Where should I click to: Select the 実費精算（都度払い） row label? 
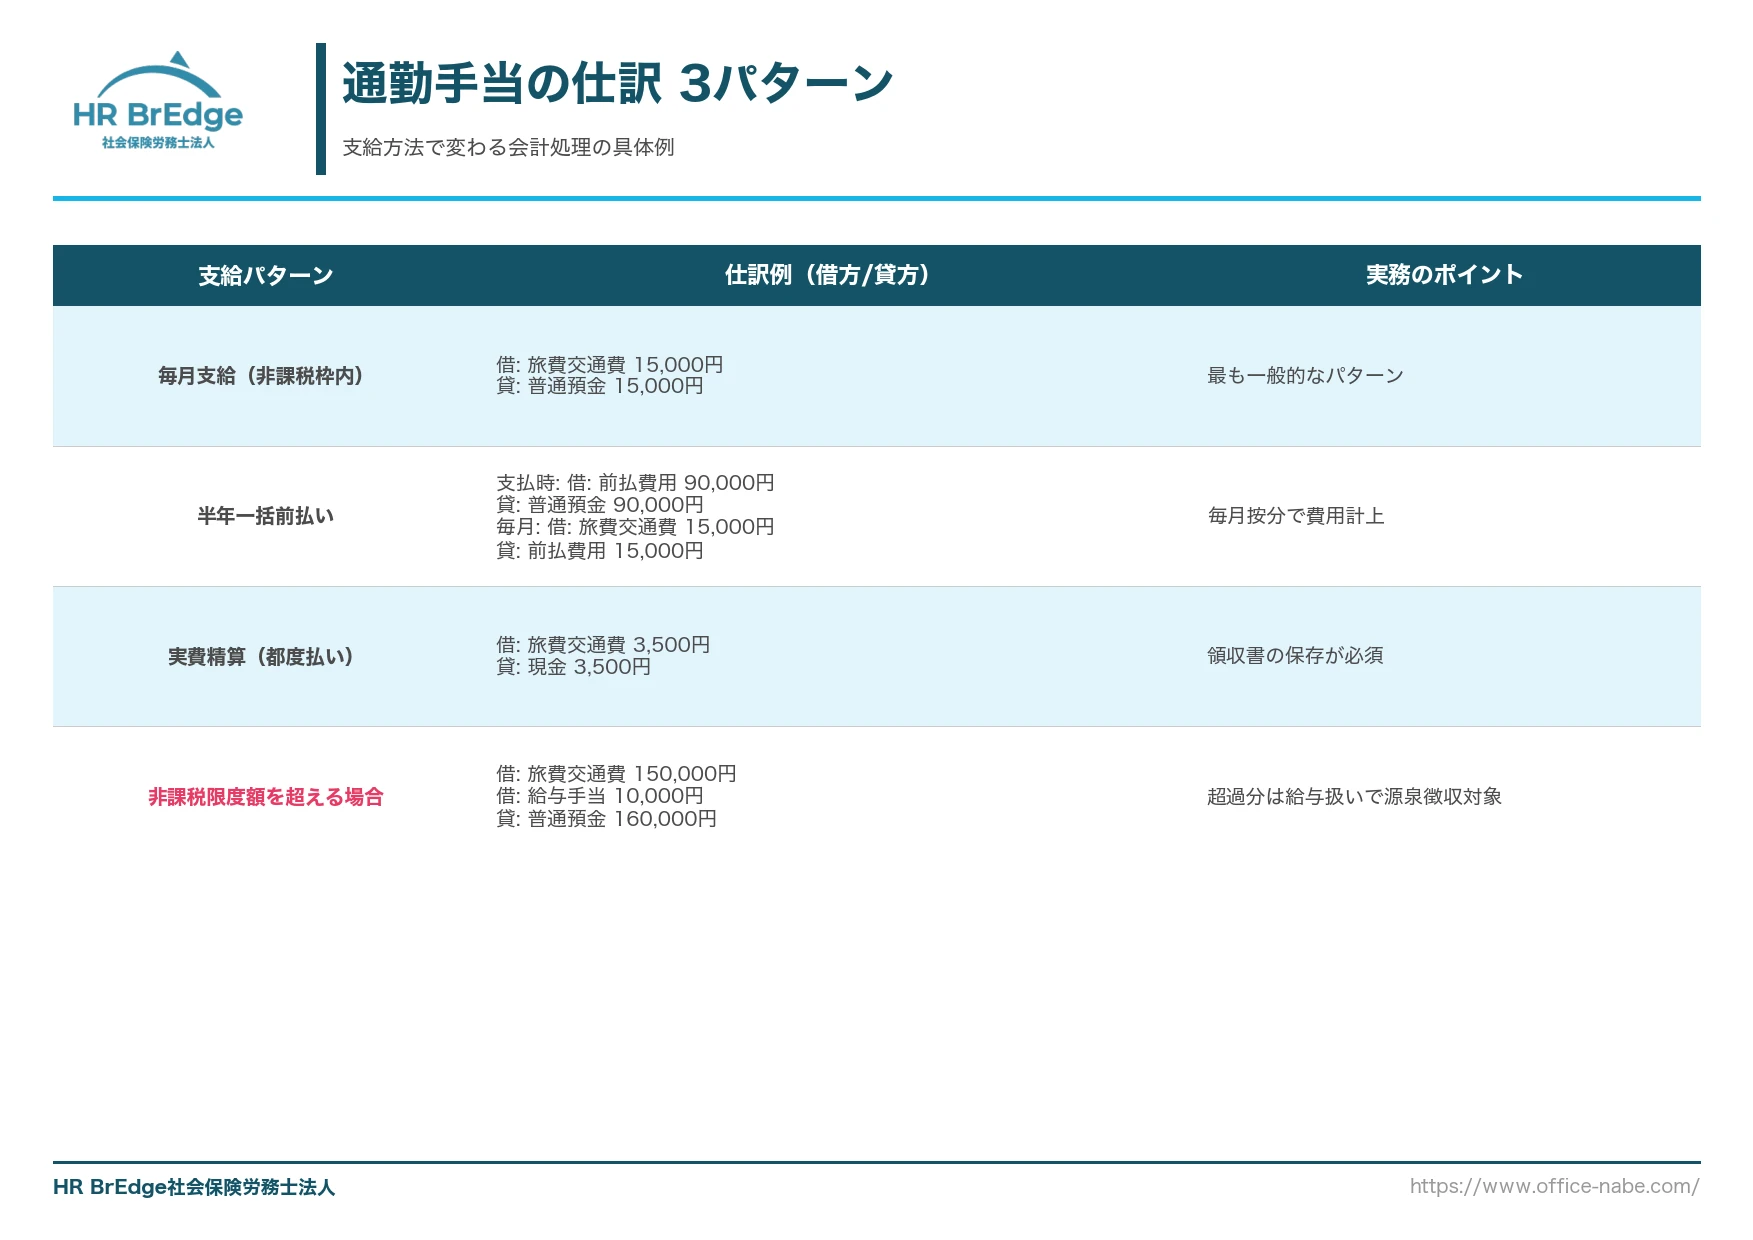pos(260,656)
